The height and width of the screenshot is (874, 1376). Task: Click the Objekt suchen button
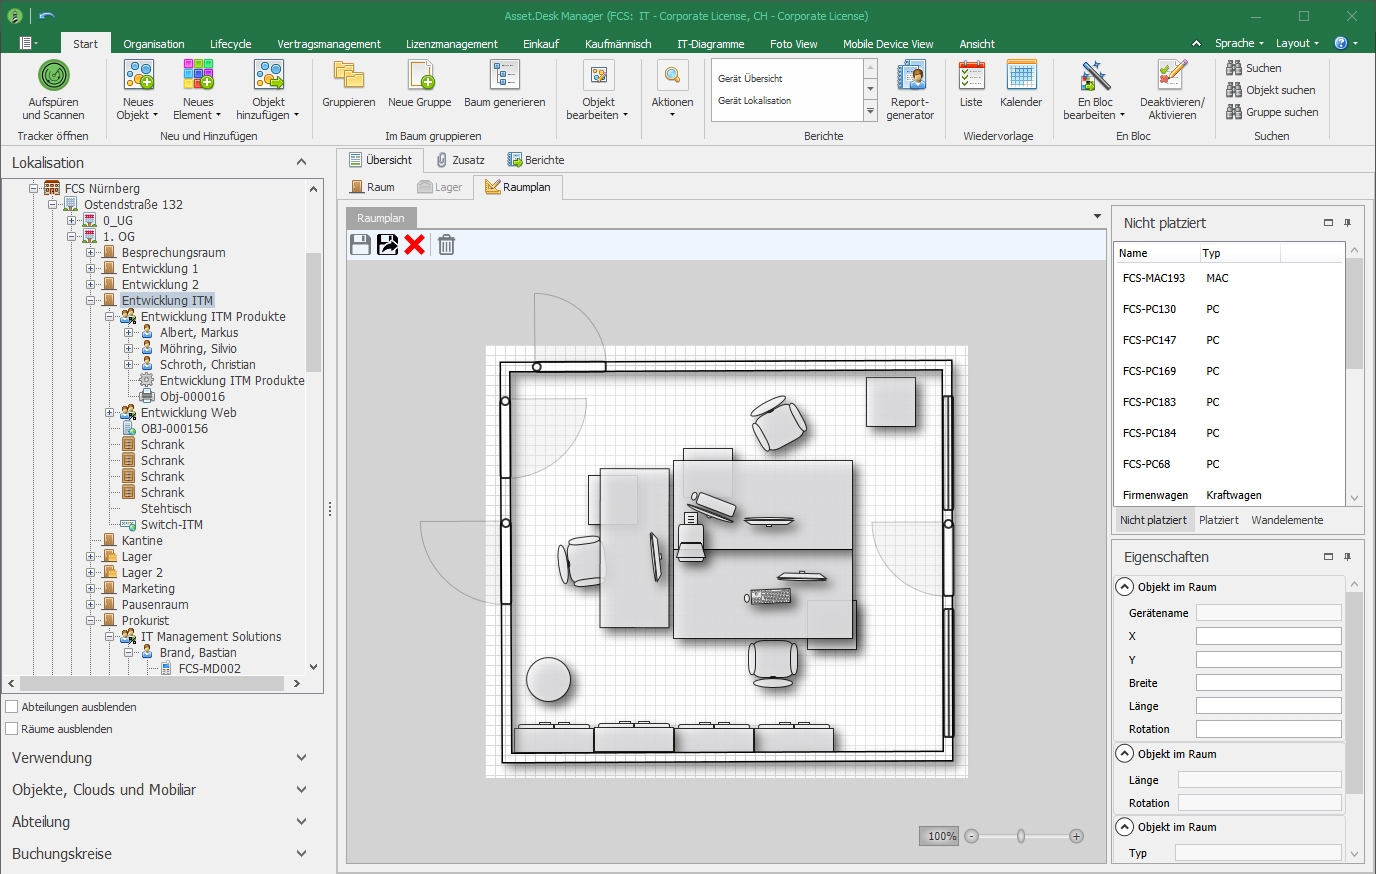pyautogui.click(x=1271, y=90)
